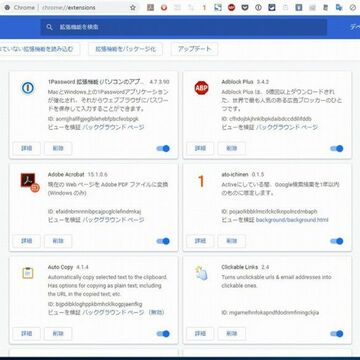This screenshot has width=360, height=360.
Task: Click 削除 on the ato-ichinen card
Action: click(x=232, y=241)
